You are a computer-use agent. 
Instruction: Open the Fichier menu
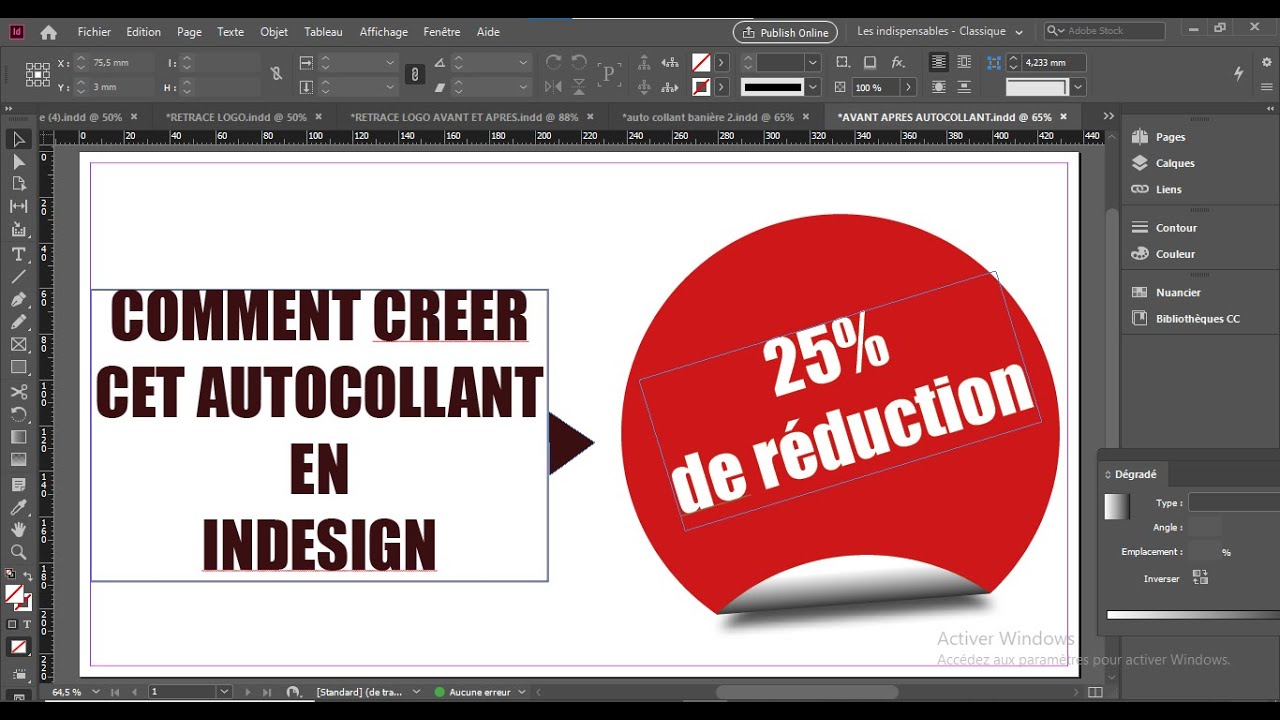[x=94, y=32]
